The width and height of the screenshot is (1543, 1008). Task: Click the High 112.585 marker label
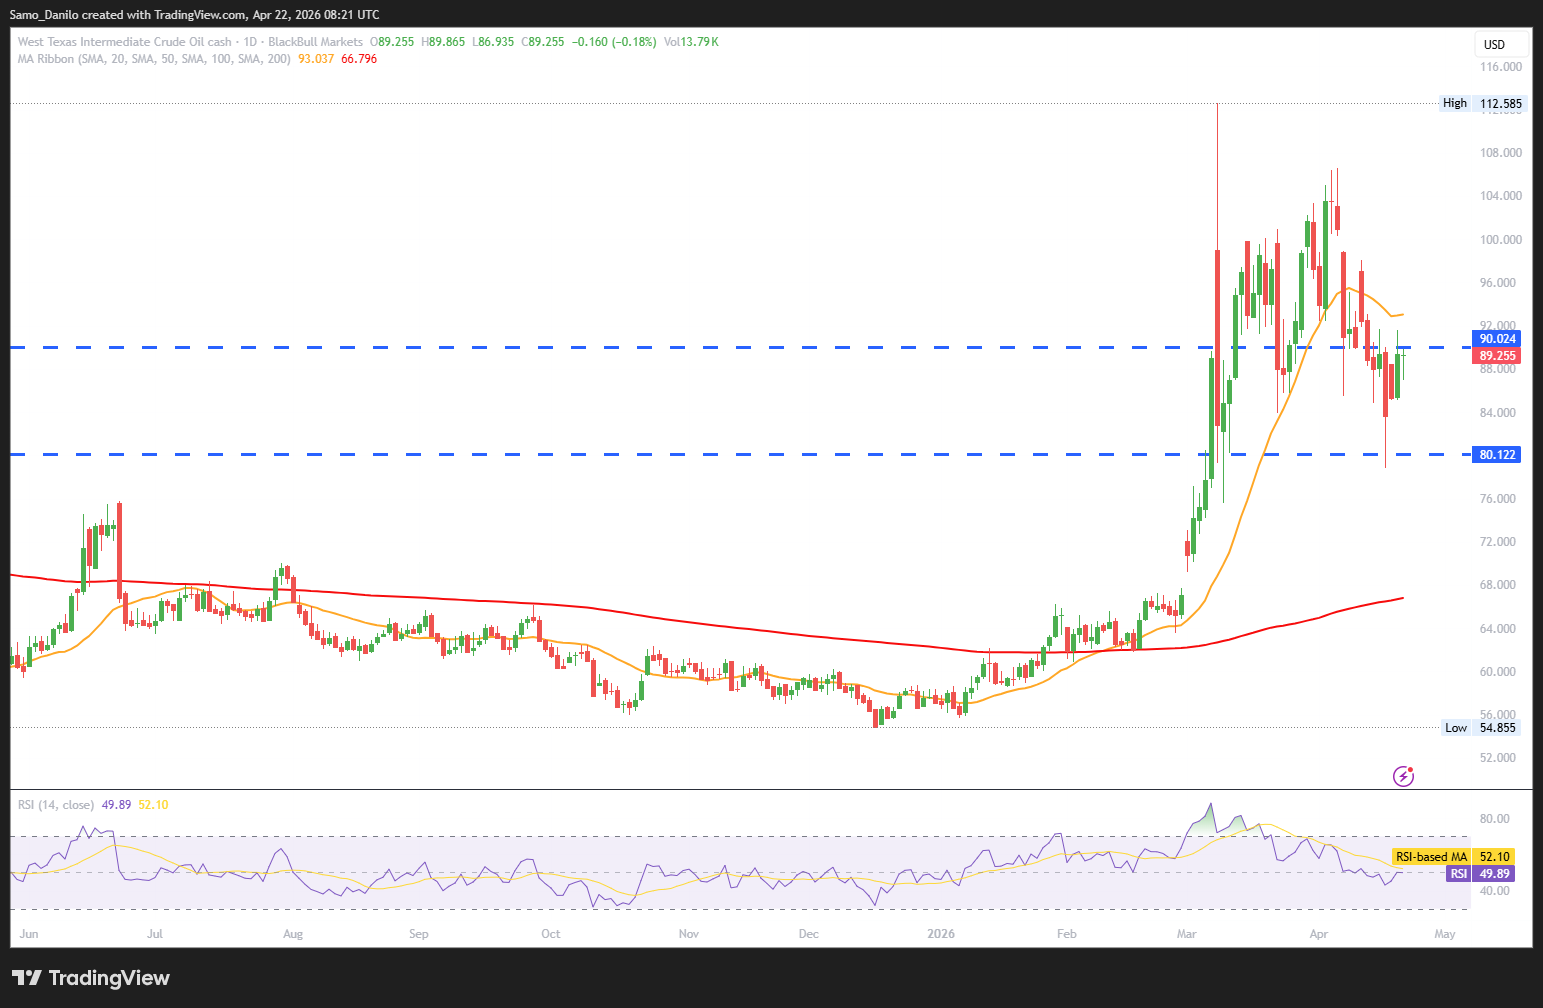[x=1482, y=103]
